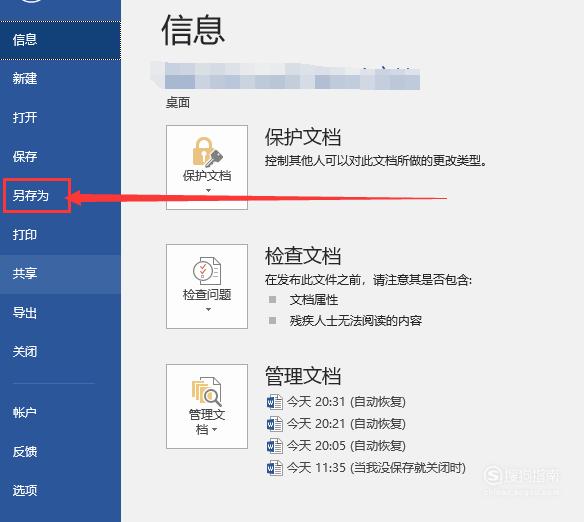This screenshot has height=522, width=584.
Task: Click the 检查文档 heading text
Action: (x=303, y=256)
